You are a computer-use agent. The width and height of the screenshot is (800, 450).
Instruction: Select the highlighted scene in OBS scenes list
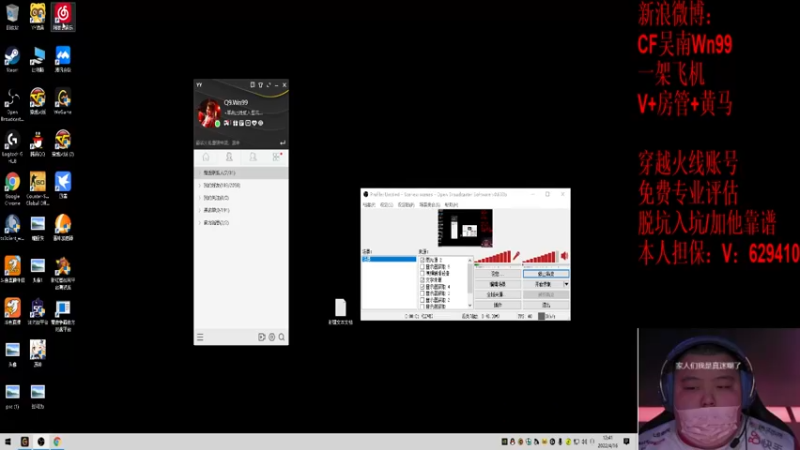tap(389, 259)
